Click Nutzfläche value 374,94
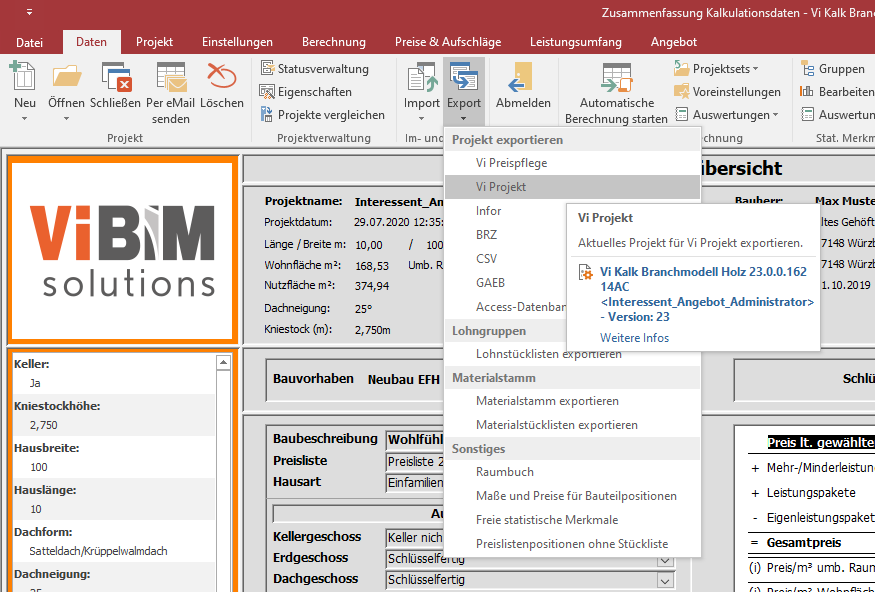 click(372, 286)
